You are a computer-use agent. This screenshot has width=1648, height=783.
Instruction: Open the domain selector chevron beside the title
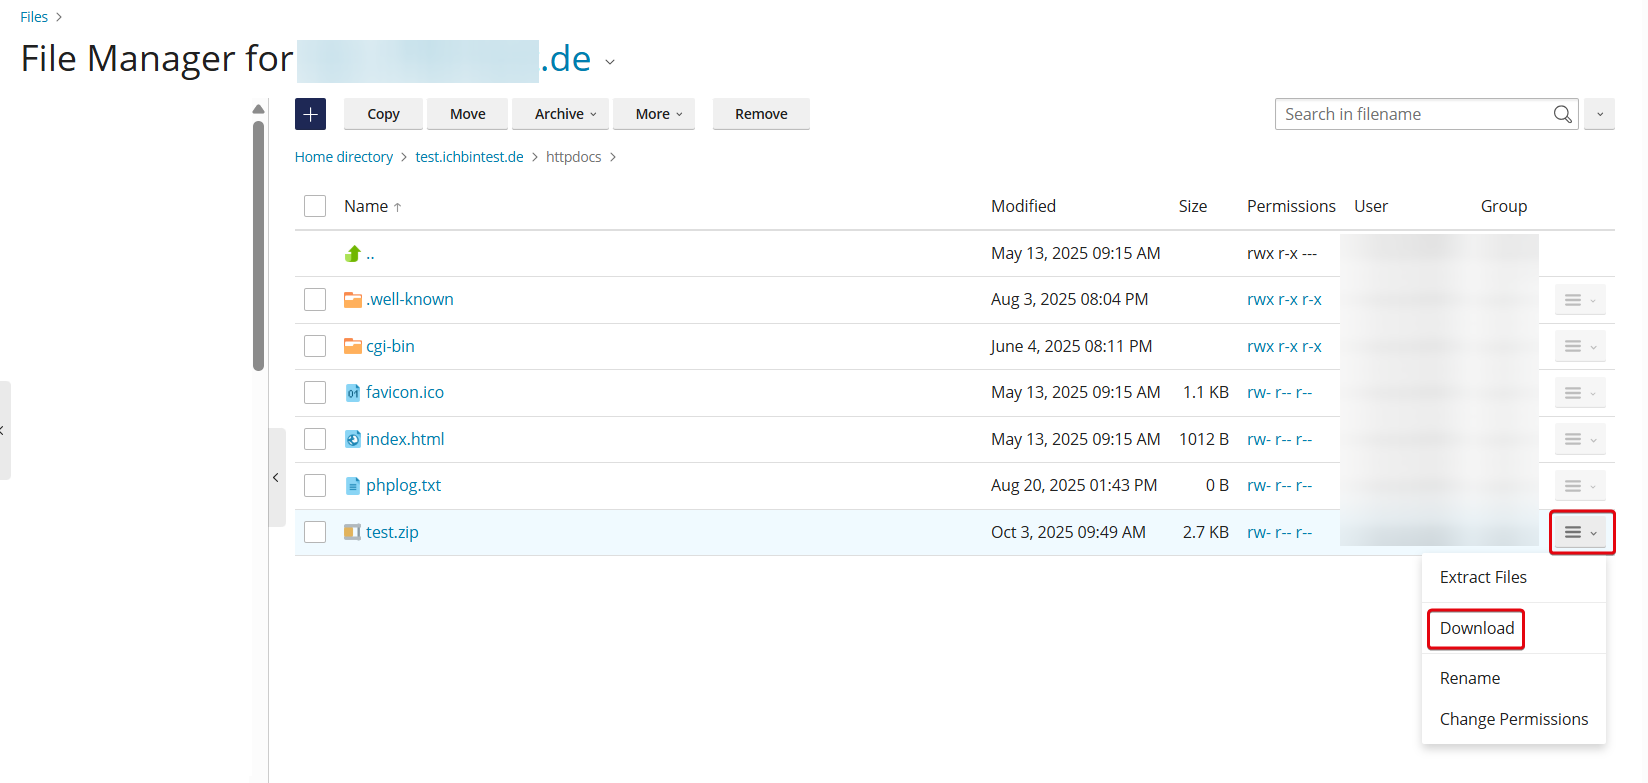click(610, 62)
